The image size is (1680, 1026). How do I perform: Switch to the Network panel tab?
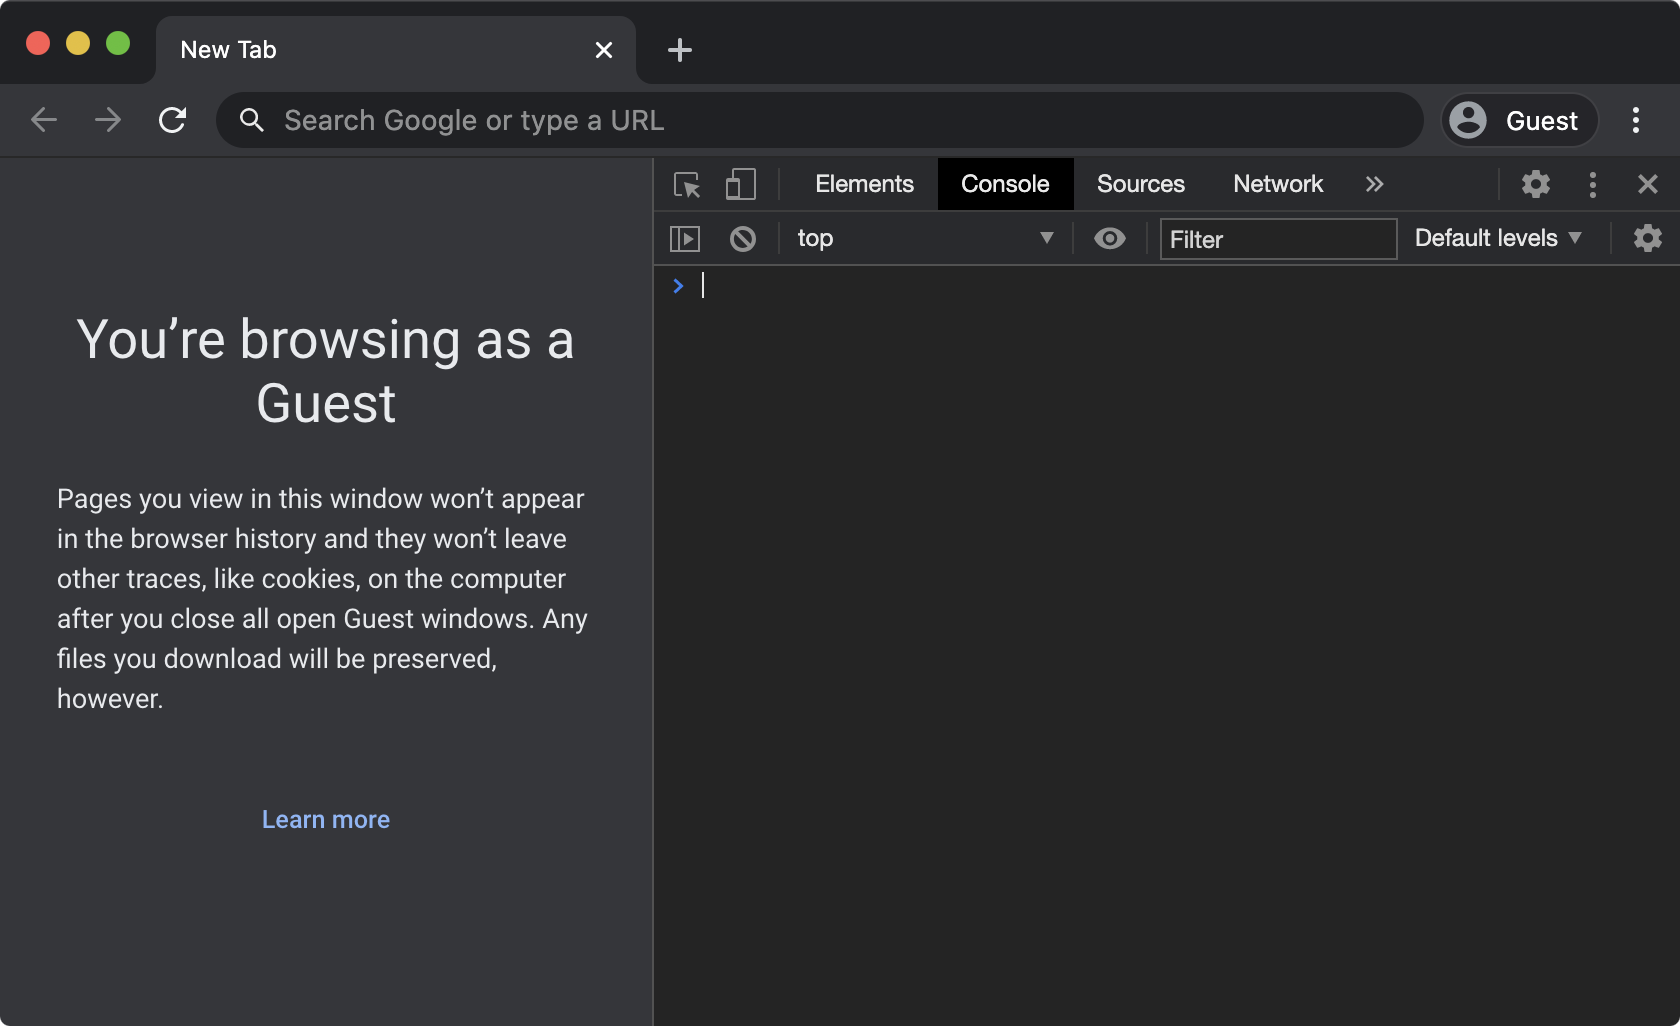[x=1278, y=184]
